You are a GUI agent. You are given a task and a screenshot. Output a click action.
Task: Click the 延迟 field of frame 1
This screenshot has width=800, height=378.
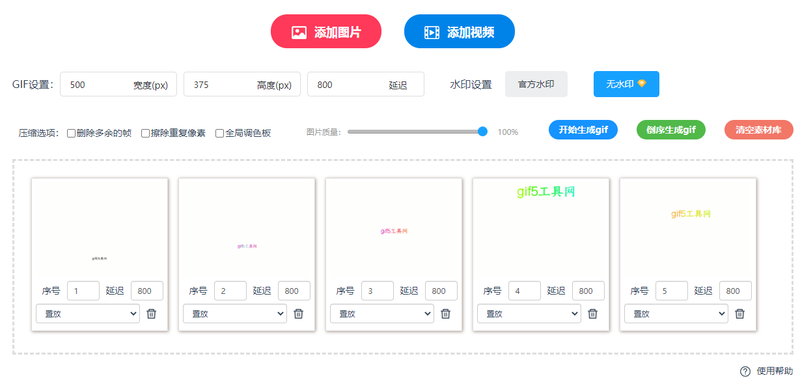click(147, 291)
